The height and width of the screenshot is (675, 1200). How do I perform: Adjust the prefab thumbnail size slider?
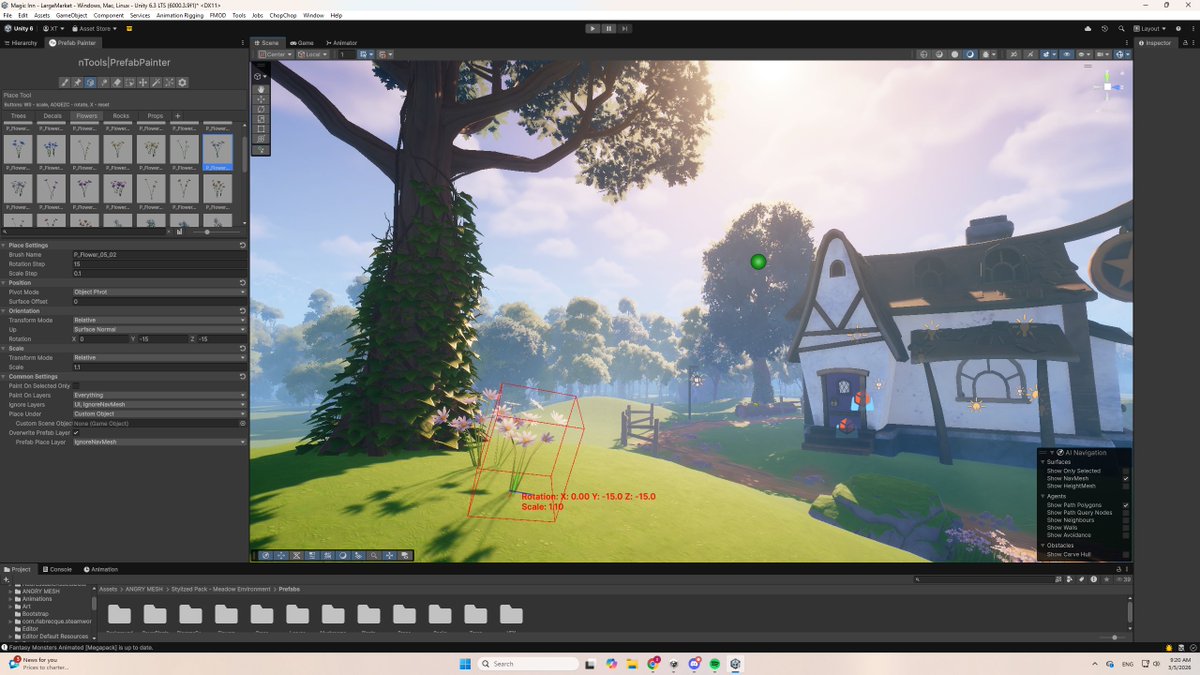208,232
